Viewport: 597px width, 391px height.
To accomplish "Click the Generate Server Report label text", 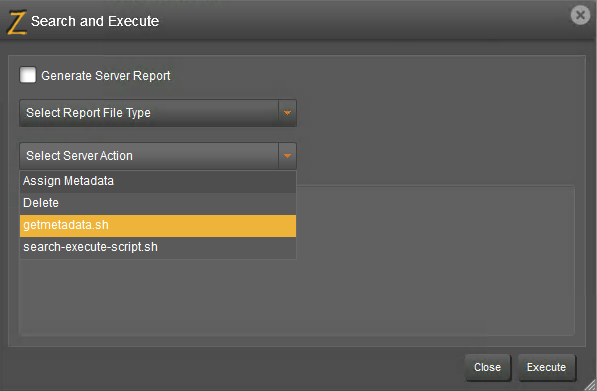I will [105, 76].
